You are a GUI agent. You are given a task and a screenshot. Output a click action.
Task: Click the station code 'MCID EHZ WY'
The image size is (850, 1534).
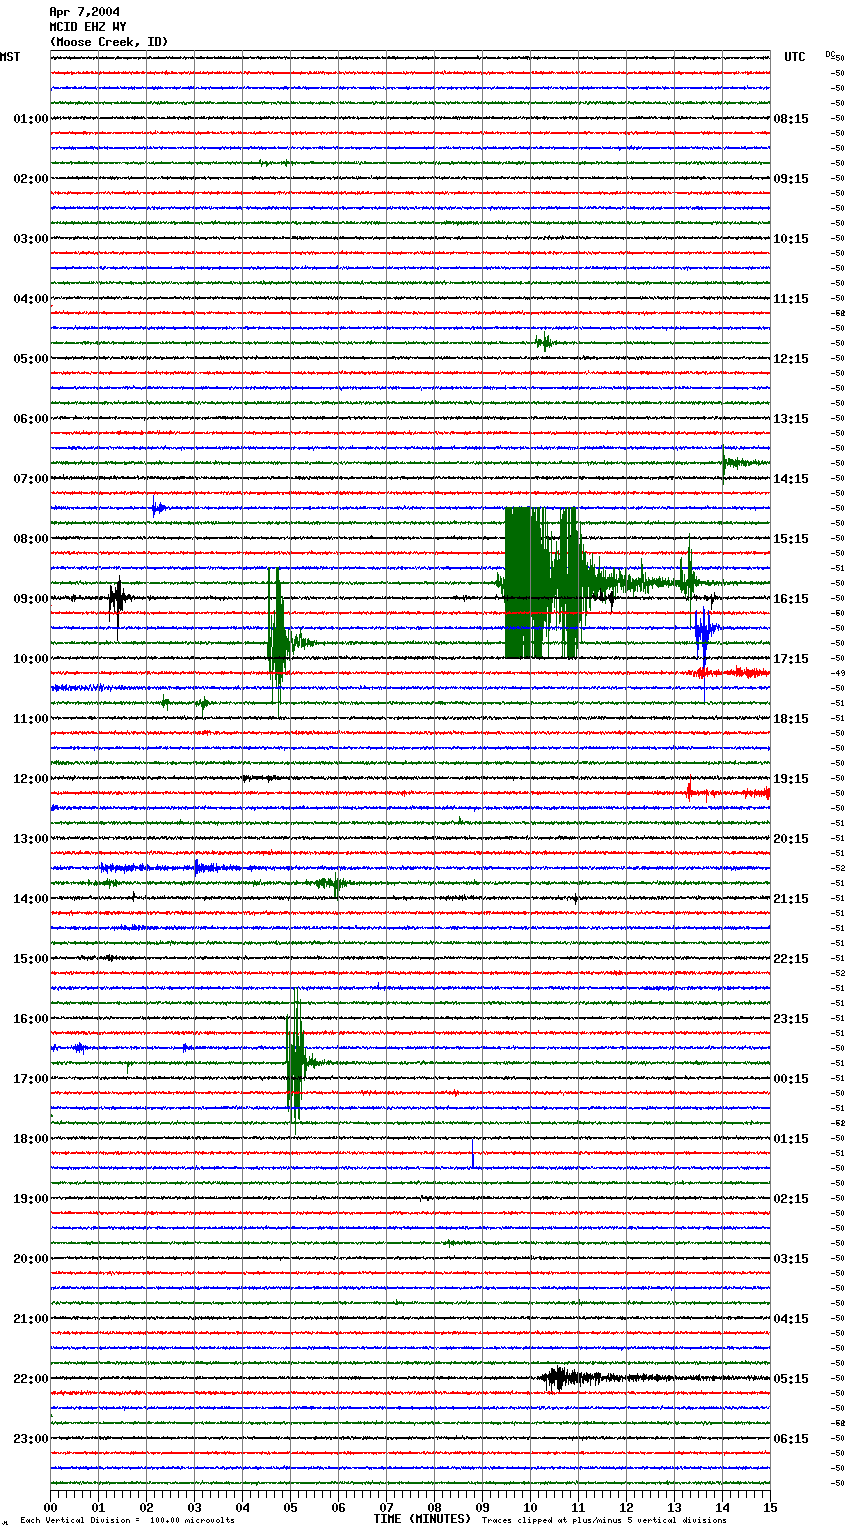click(87, 27)
